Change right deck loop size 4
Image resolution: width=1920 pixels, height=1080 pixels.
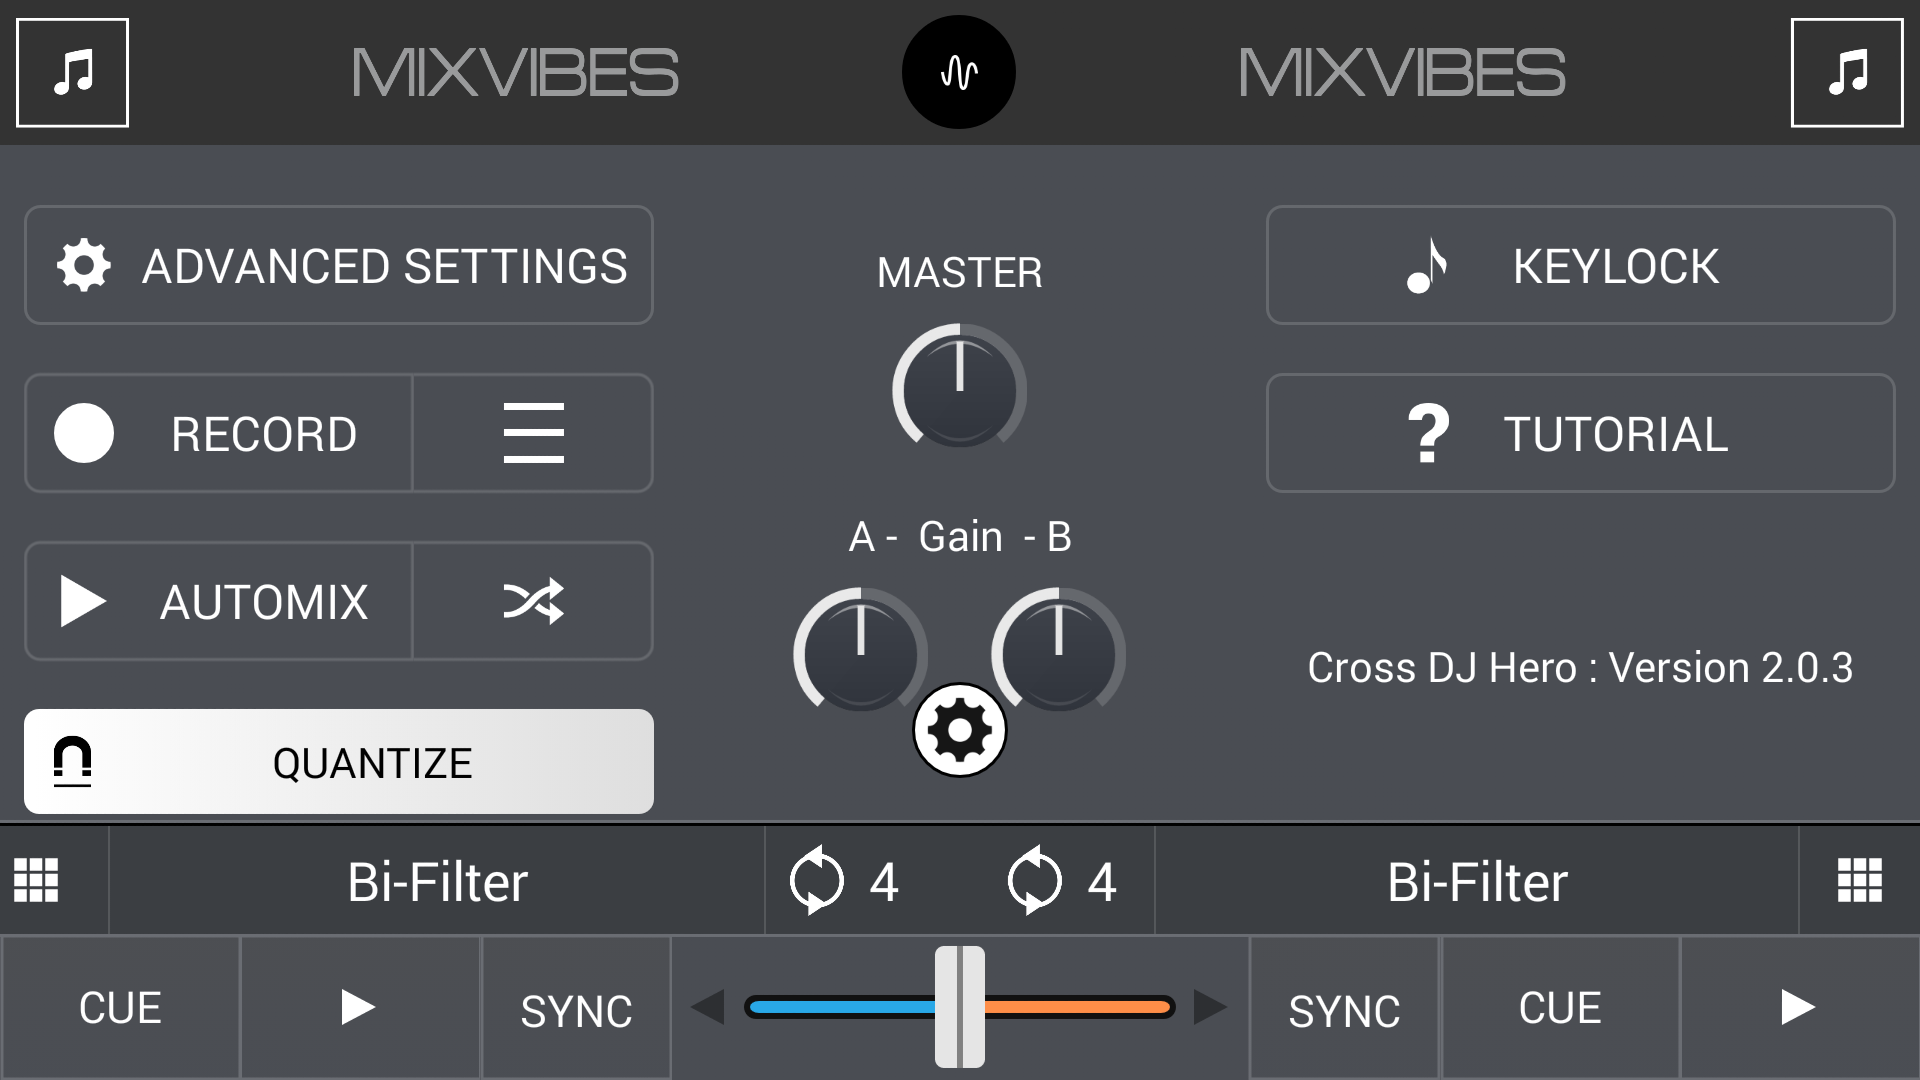(1102, 882)
